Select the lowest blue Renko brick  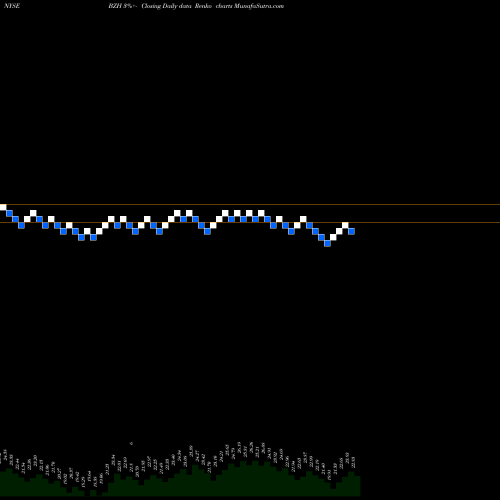click(327, 243)
